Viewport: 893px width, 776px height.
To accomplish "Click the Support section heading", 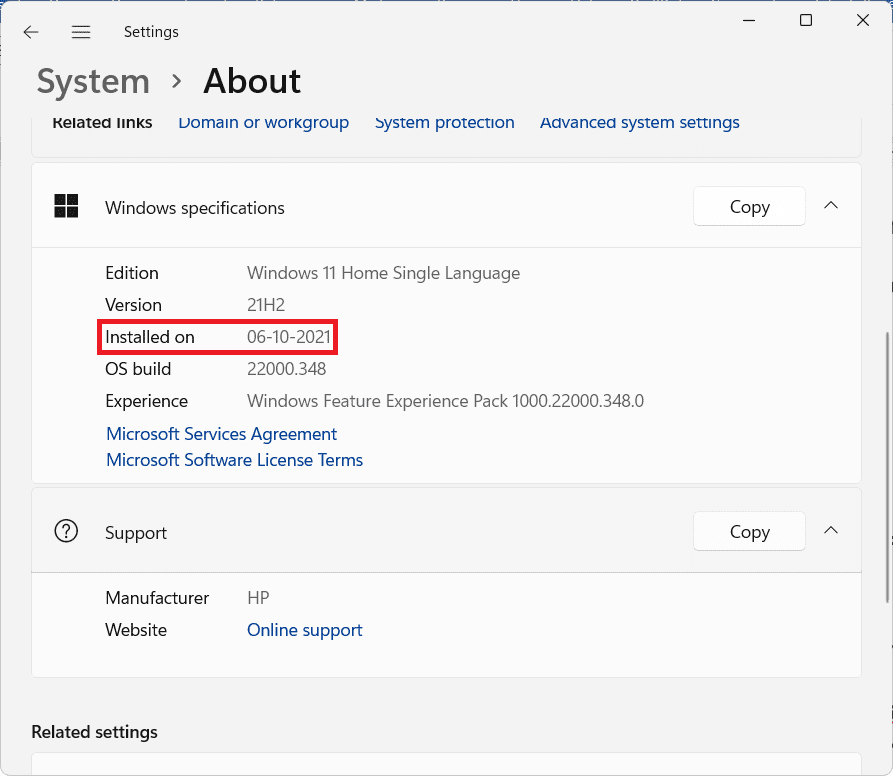I will (136, 533).
